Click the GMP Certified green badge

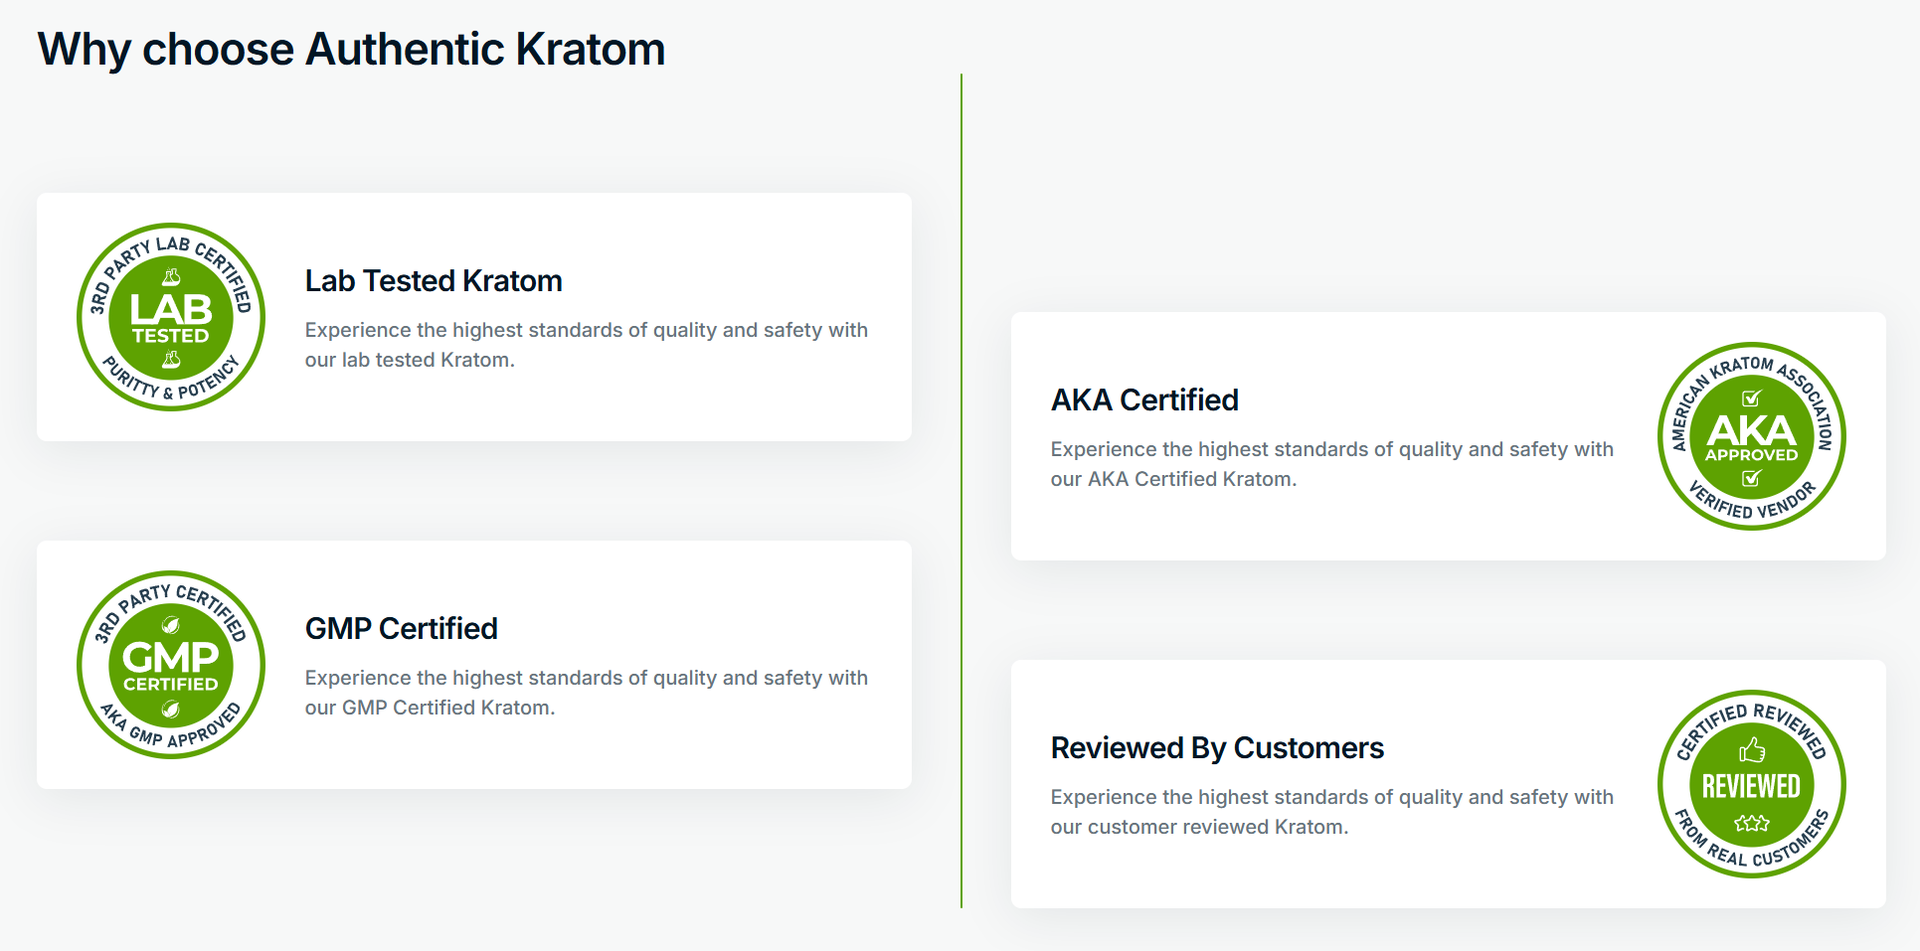171,665
